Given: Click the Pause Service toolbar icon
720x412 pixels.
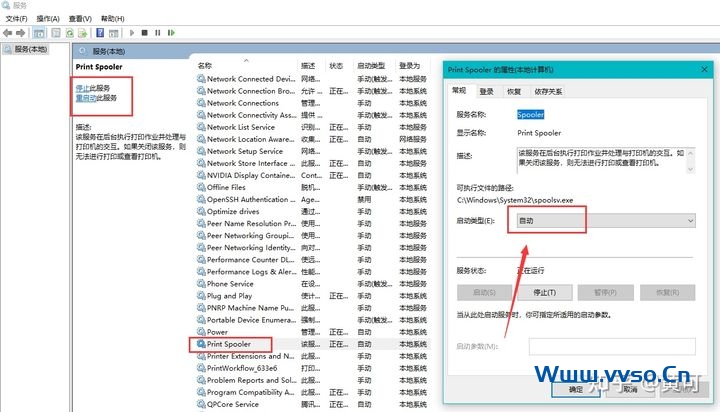Looking at the screenshot, I should 158,32.
